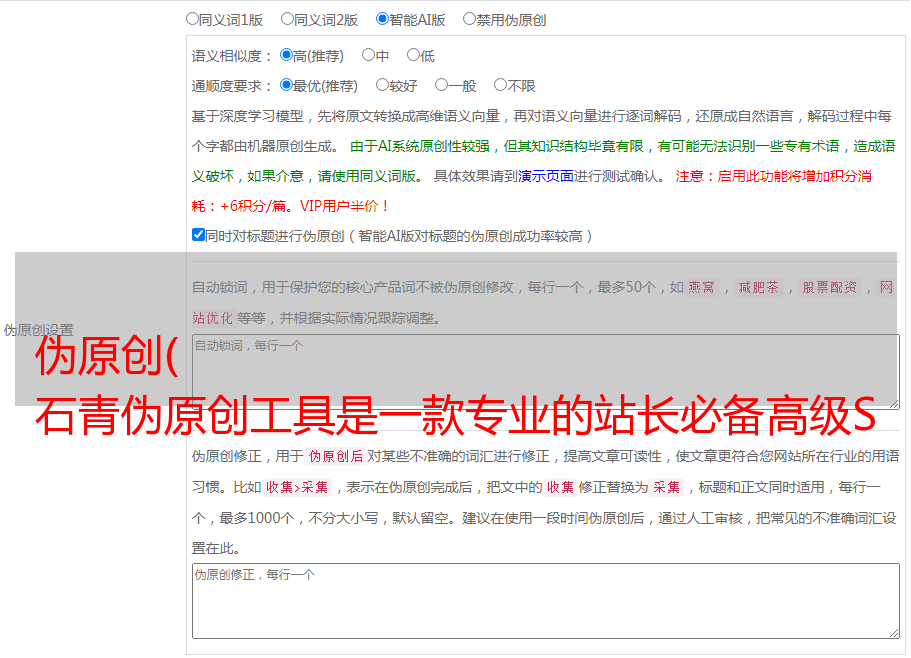Click the 收集>采集 example tag

(297, 487)
